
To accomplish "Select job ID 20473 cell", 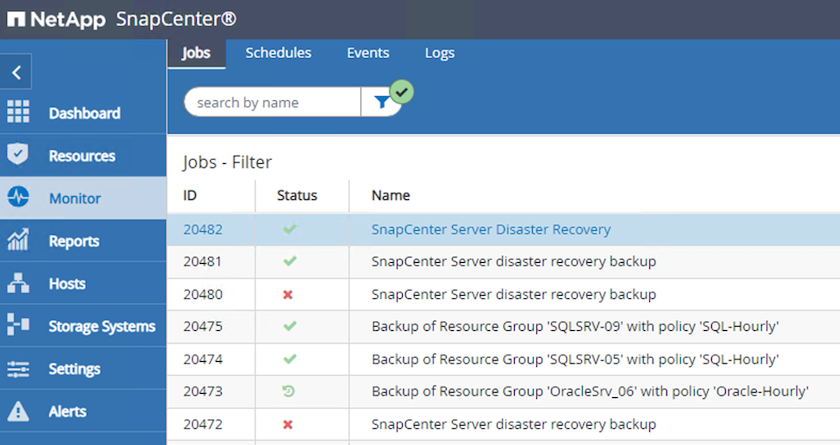I will 202,391.
